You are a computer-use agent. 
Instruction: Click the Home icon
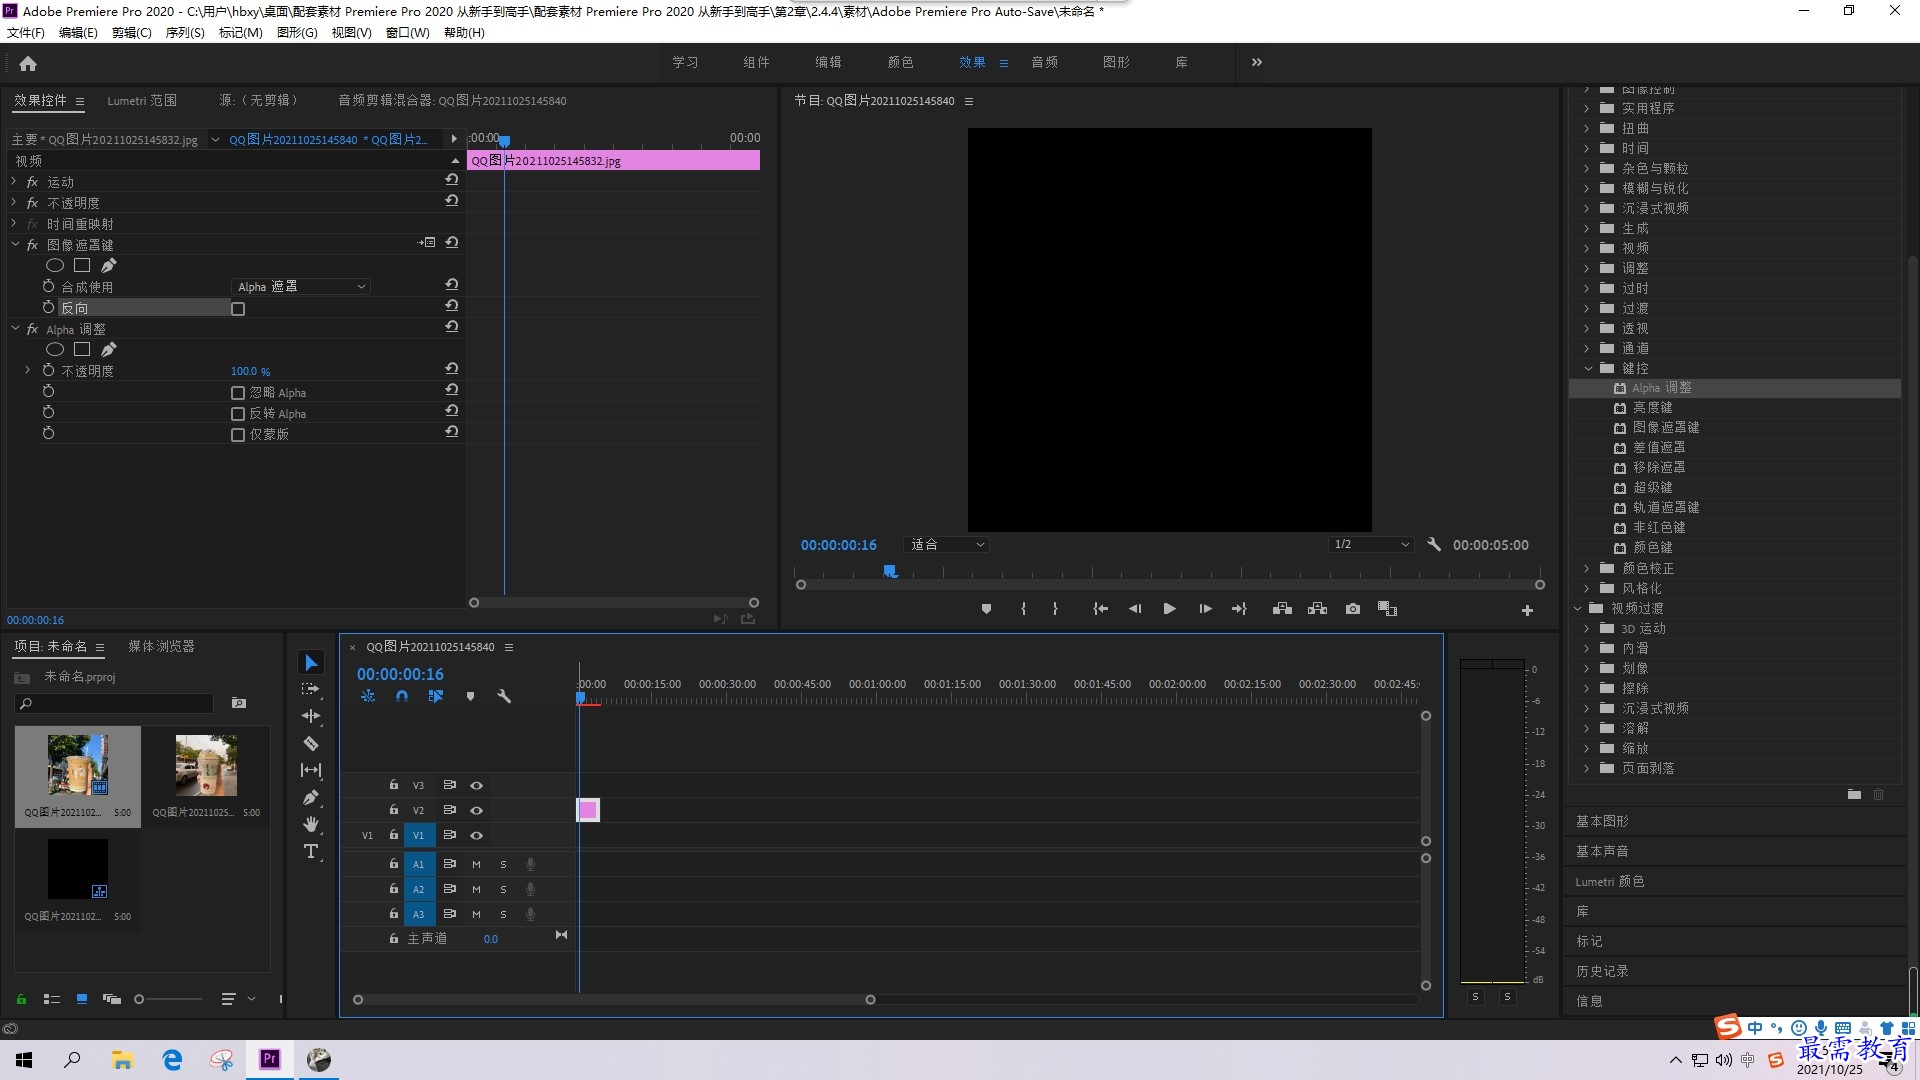pyautogui.click(x=28, y=63)
